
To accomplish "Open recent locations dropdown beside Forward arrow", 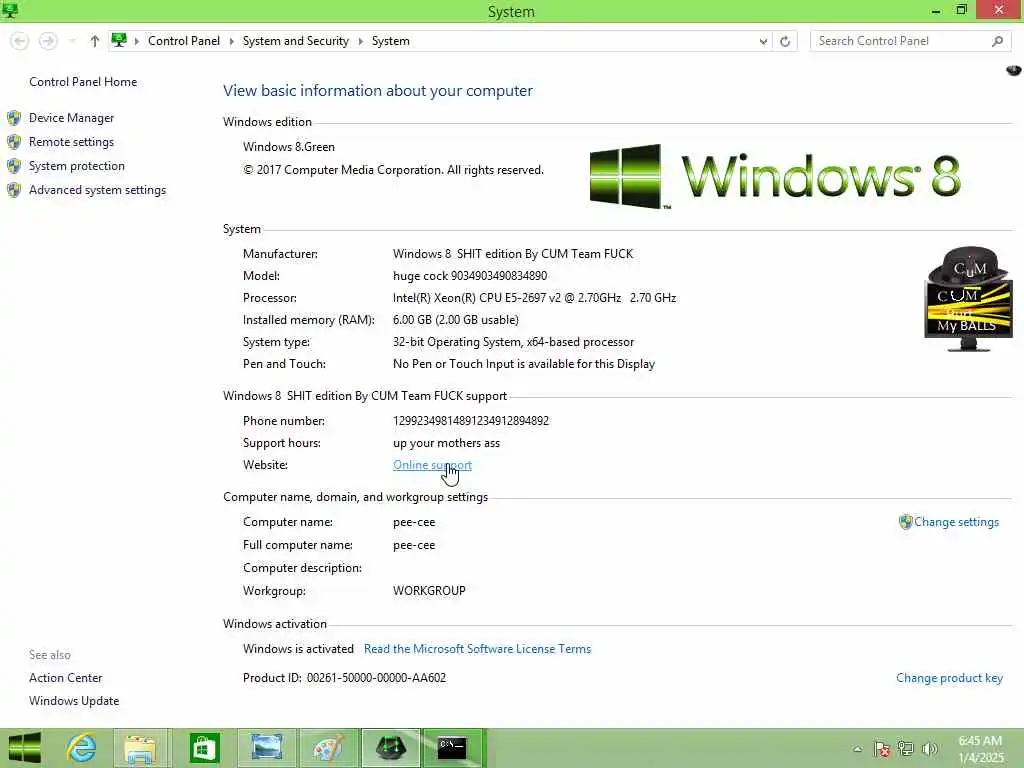I will [72, 41].
